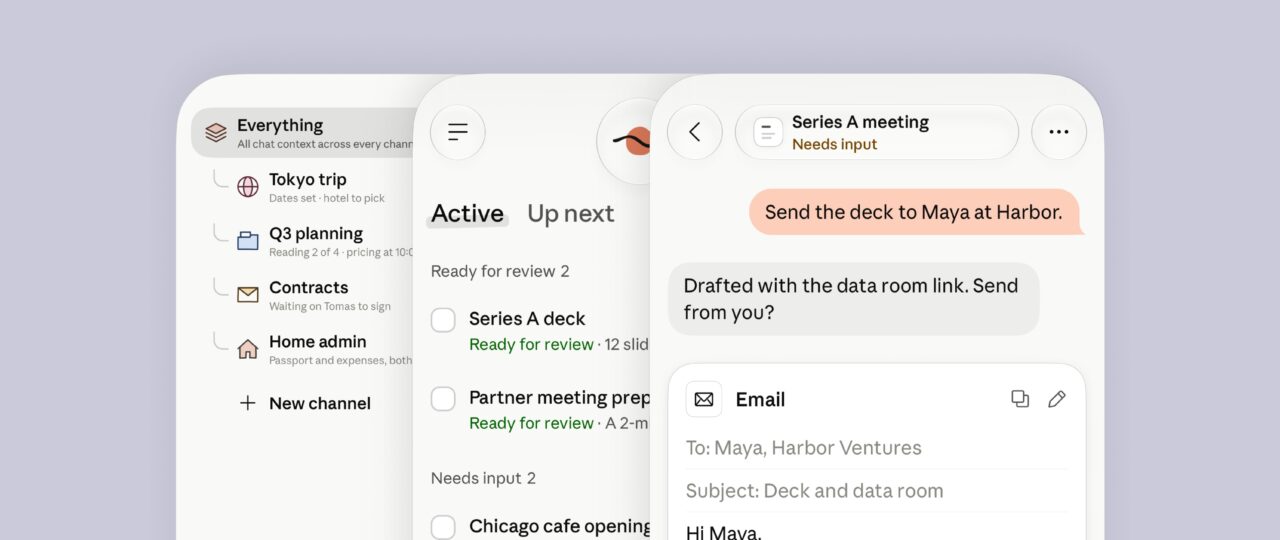The height and width of the screenshot is (540, 1280).
Task: Click the Needs input status label
Action: point(834,144)
